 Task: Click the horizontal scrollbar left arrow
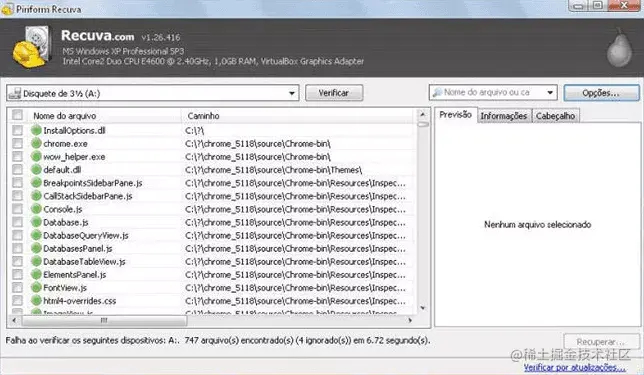14,320
